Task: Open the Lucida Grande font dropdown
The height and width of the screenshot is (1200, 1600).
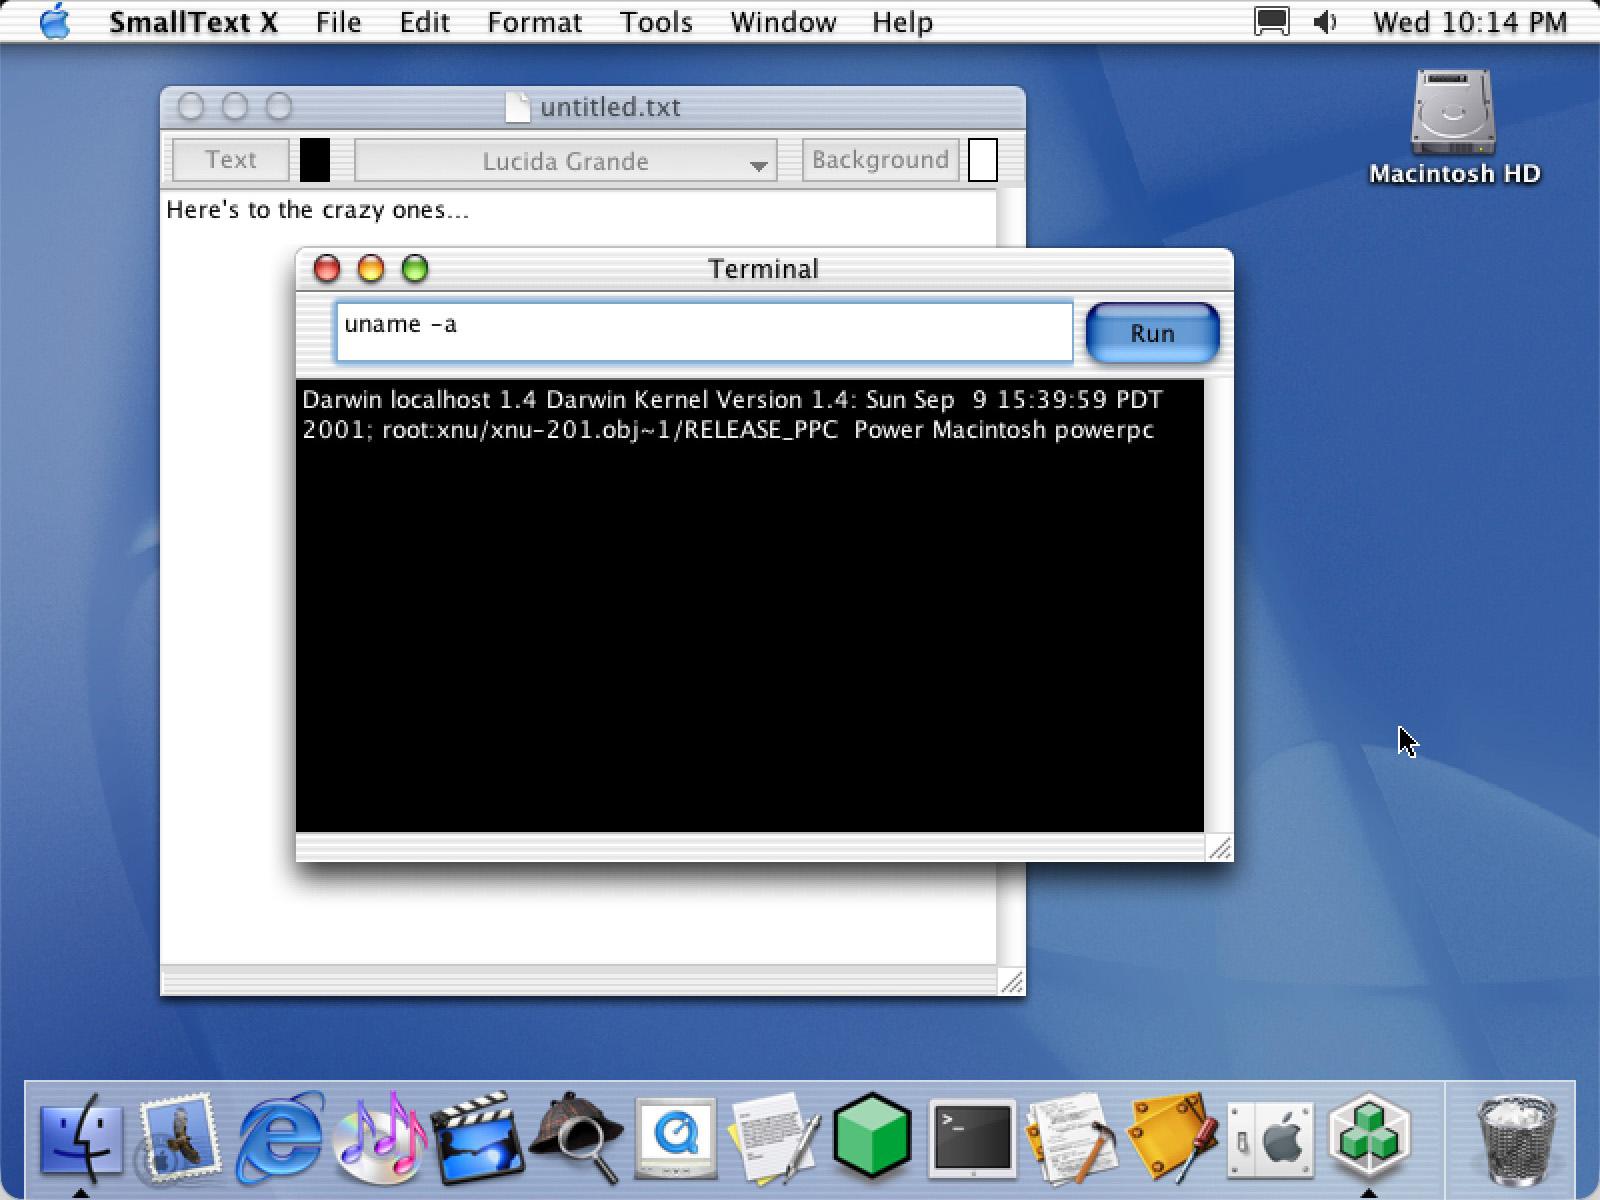Action: [566, 161]
